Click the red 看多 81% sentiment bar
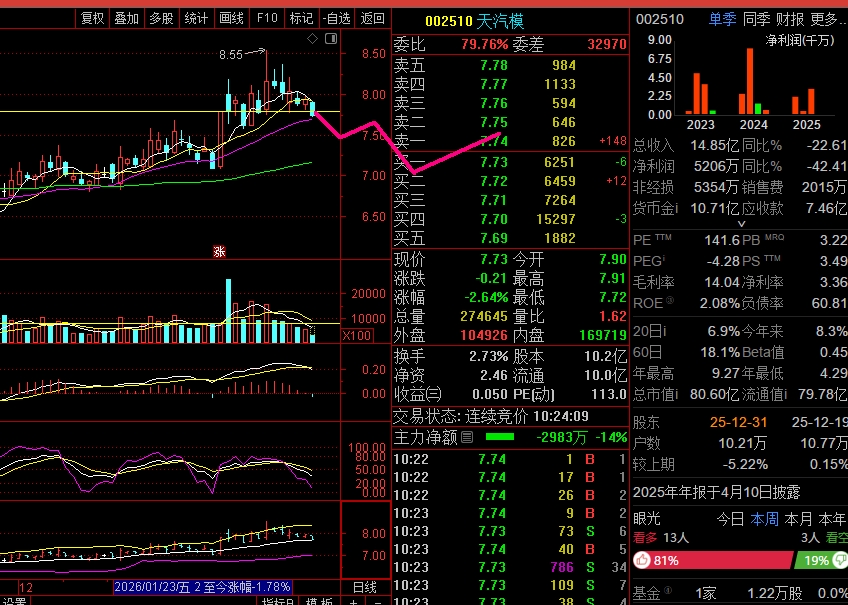The image size is (848, 605). pos(713,560)
